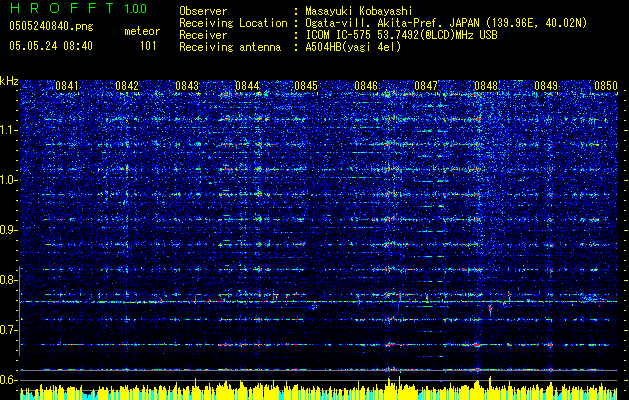The image size is (629, 400).
Task: Select frequency axis label 0.7
Action: (x=8, y=330)
